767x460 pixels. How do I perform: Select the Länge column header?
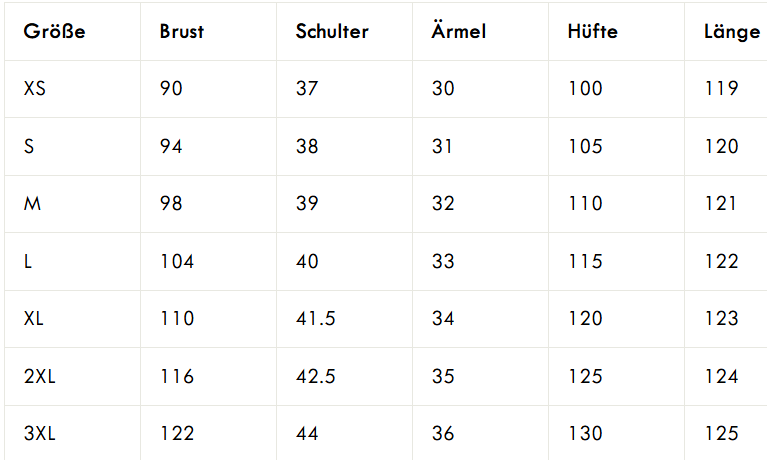tap(732, 32)
